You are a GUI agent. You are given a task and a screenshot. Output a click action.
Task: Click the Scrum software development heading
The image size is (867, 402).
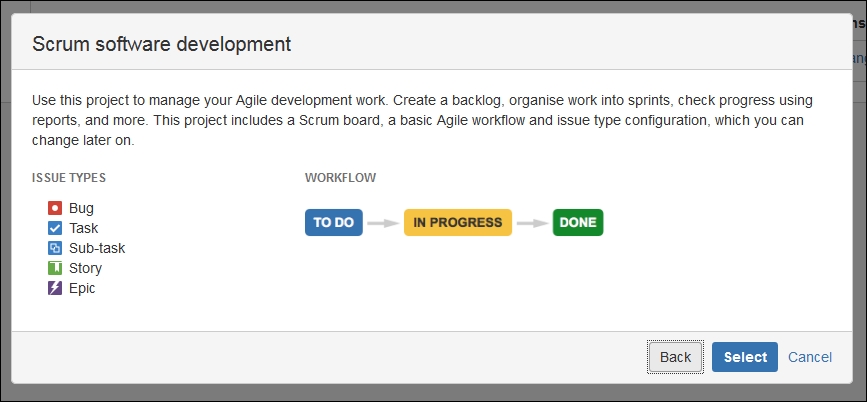(x=161, y=44)
